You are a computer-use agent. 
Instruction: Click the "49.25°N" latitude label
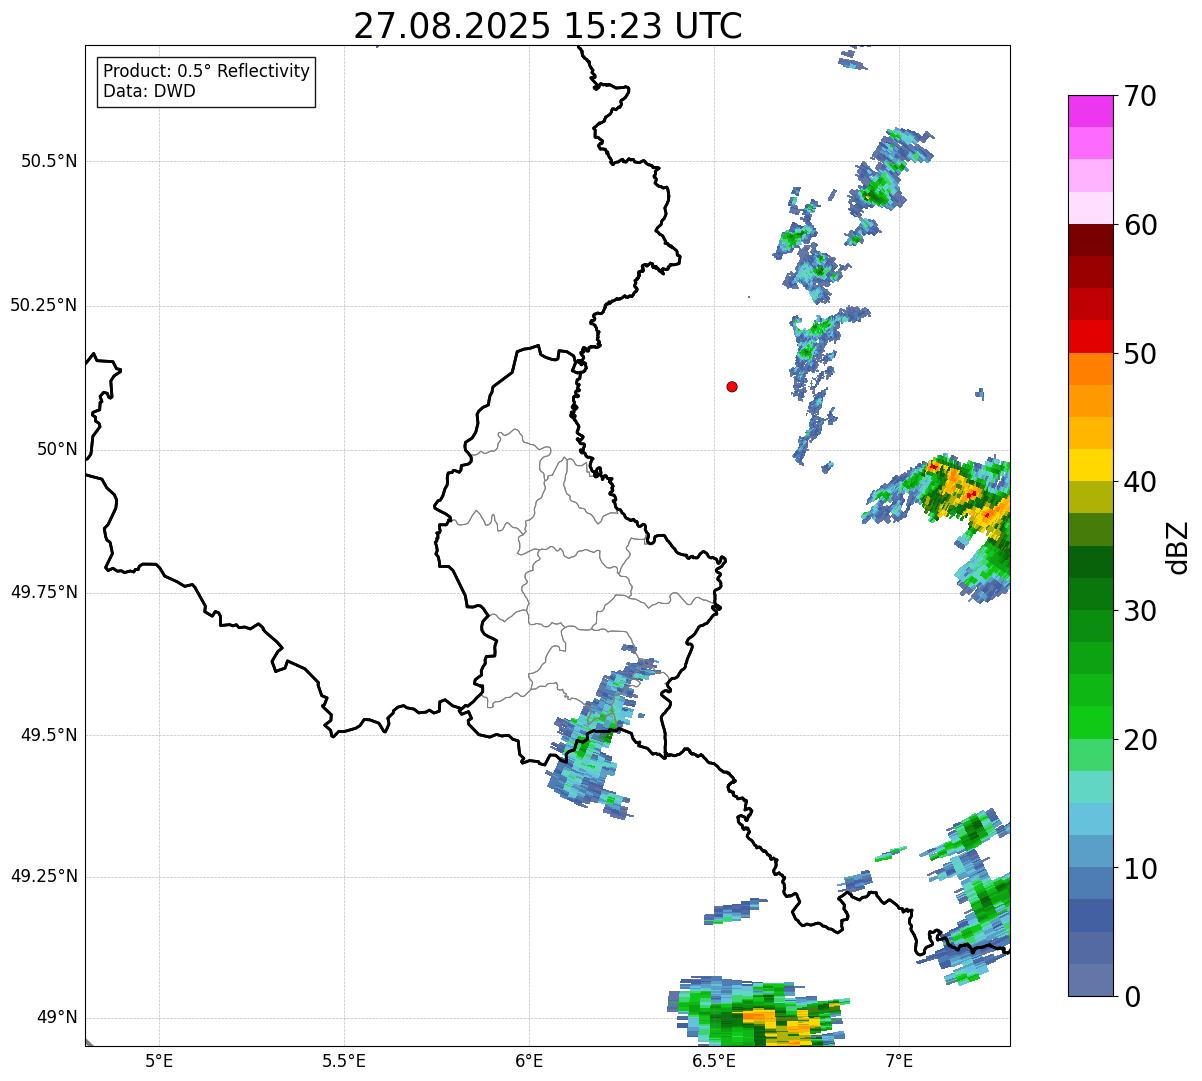[44, 877]
